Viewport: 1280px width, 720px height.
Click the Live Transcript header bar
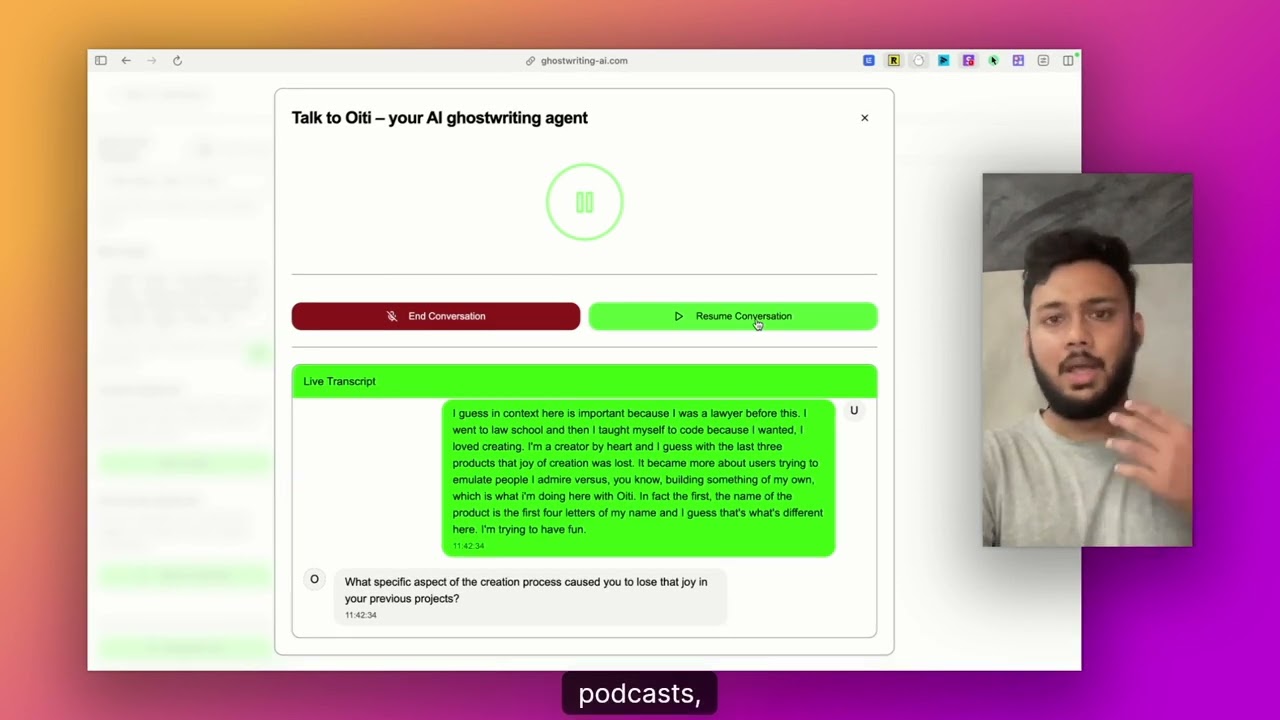[585, 381]
